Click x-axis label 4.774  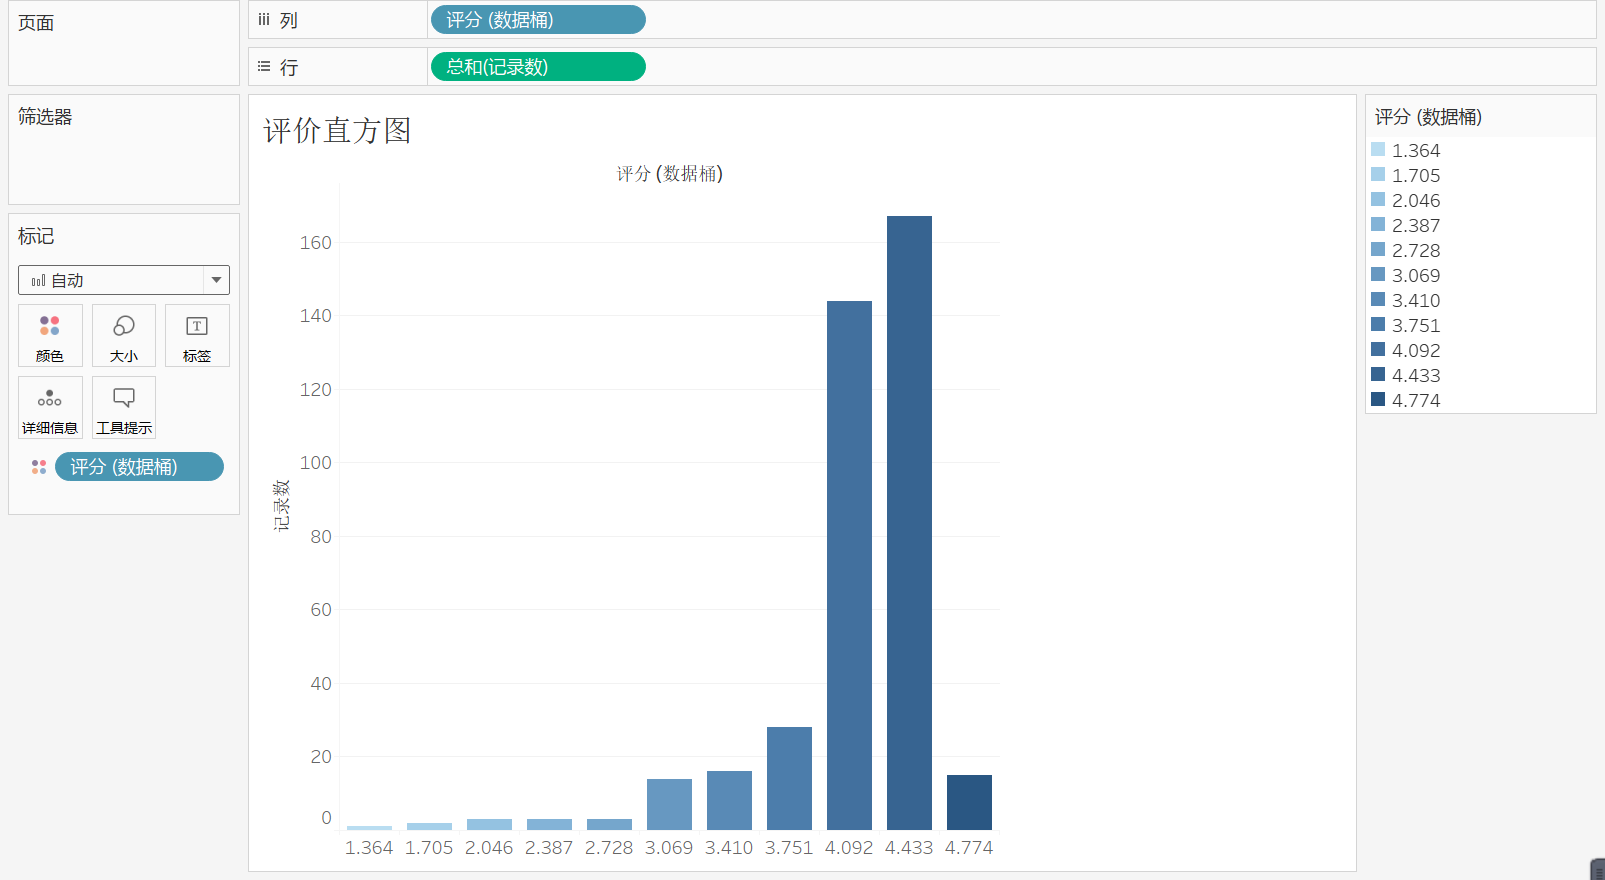point(969,848)
